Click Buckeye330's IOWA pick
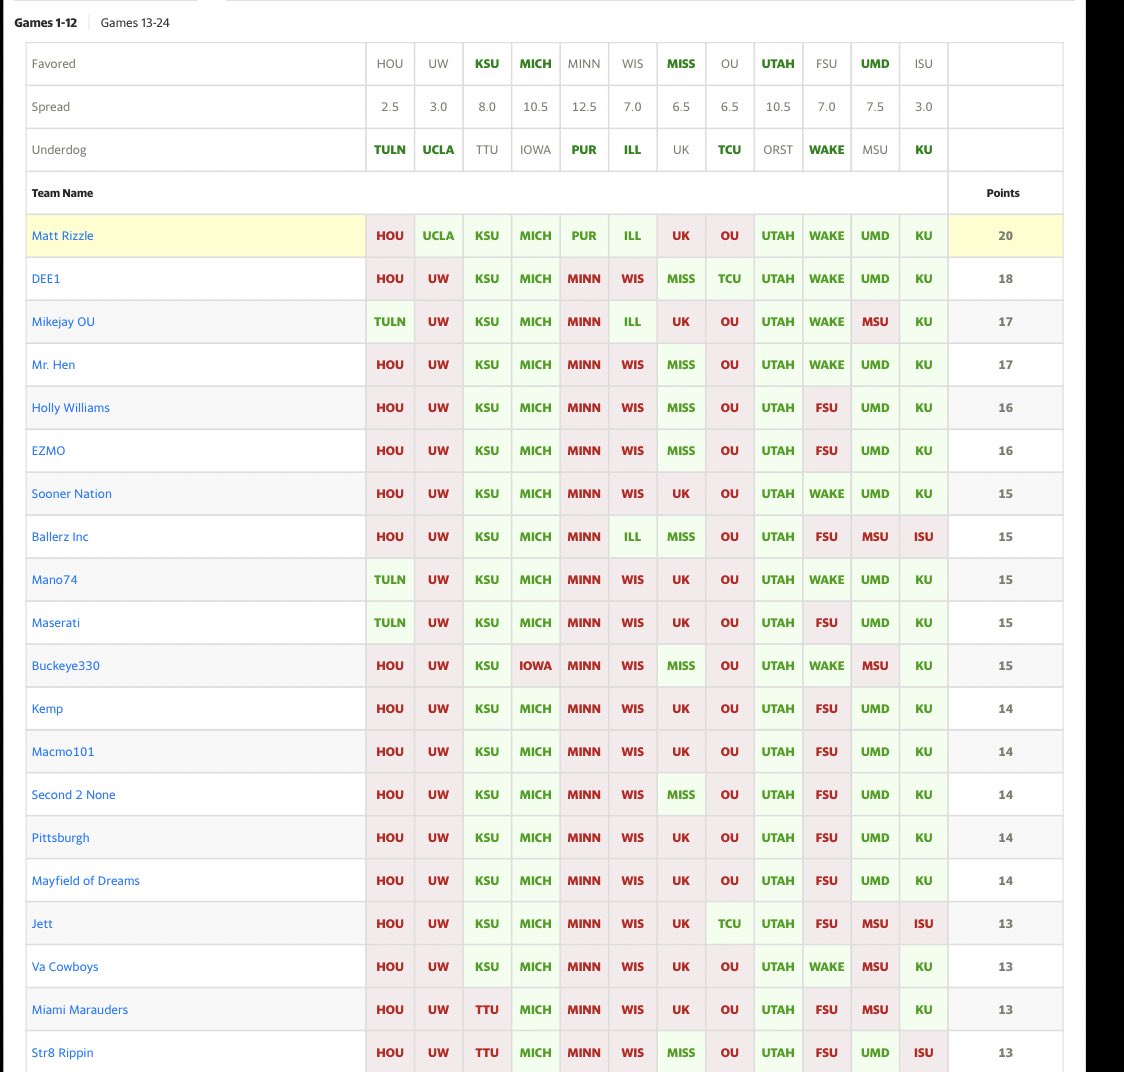This screenshot has width=1124, height=1072. point(535,666)
